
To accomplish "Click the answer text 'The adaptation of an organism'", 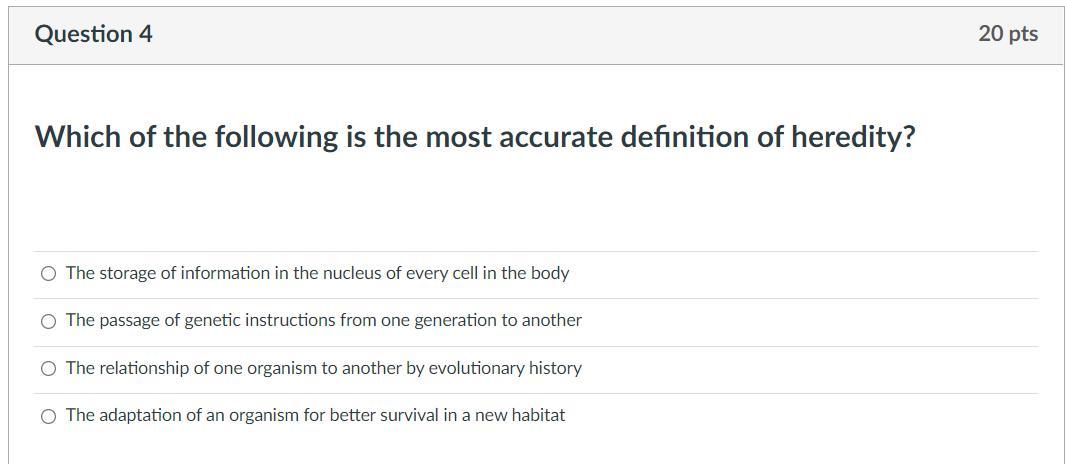I will (x=315, y=415).
